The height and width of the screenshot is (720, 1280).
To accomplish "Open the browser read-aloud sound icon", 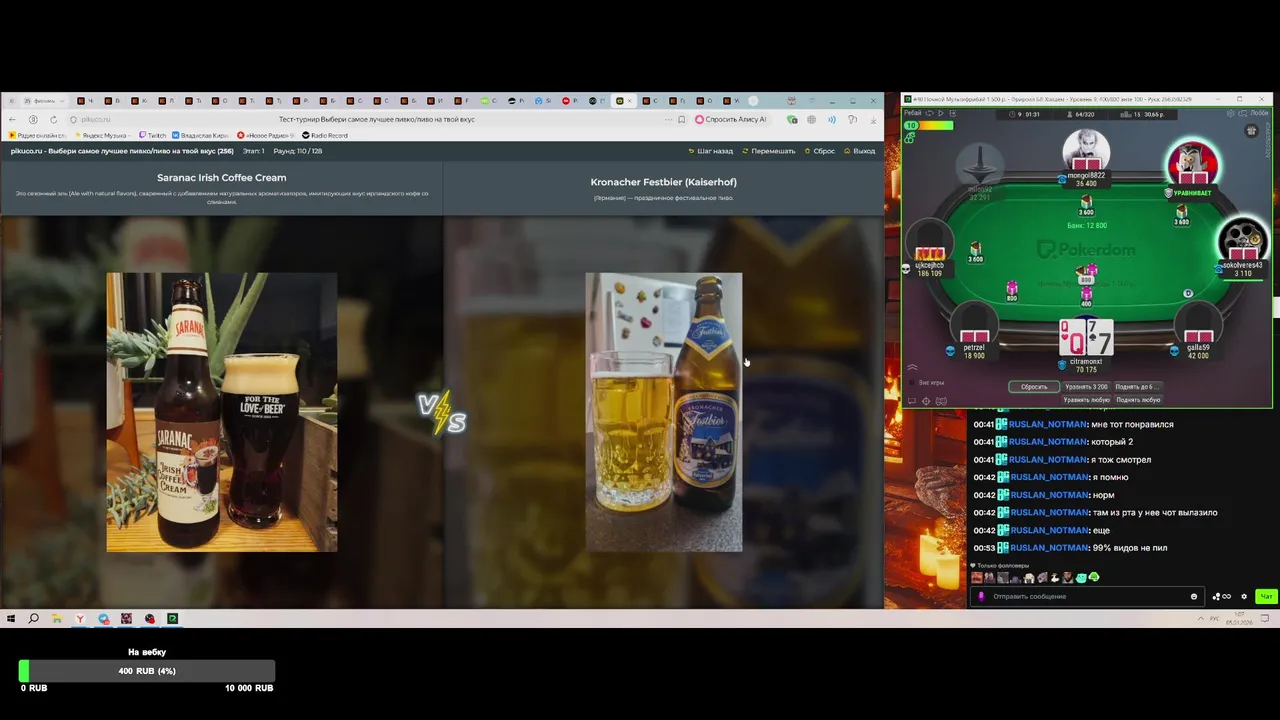I will 832,120.
